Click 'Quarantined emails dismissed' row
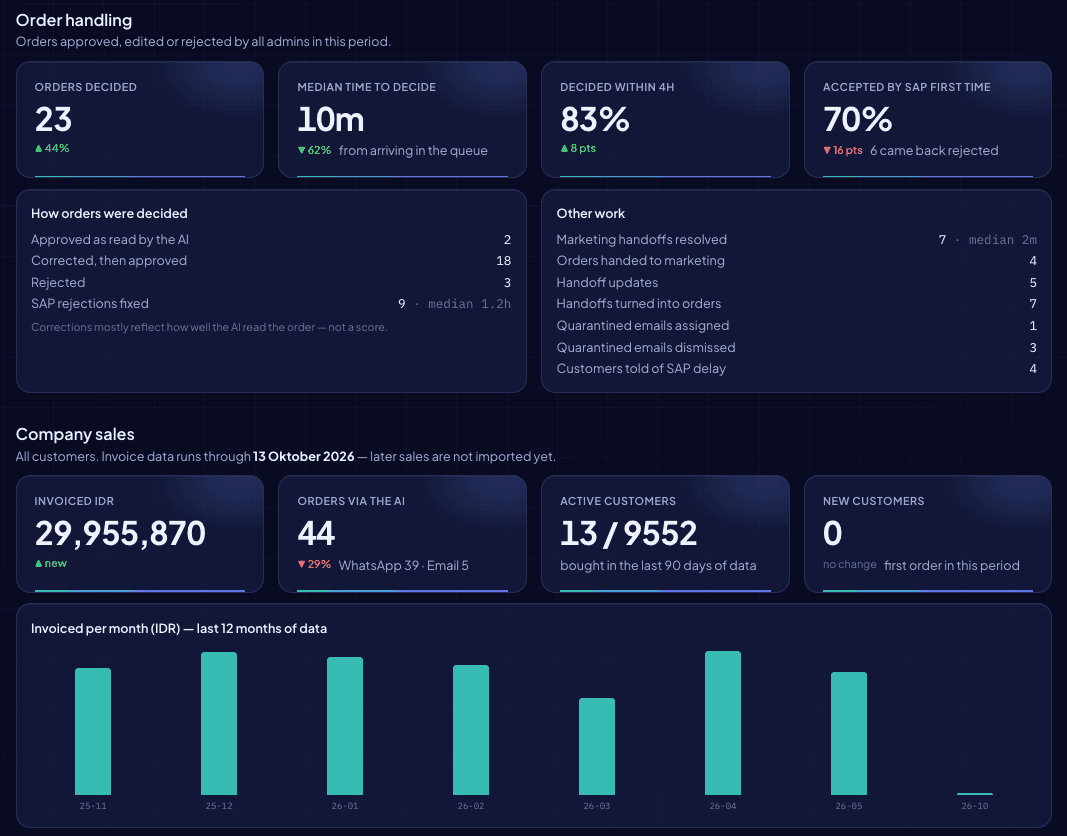 pos(796,347)
